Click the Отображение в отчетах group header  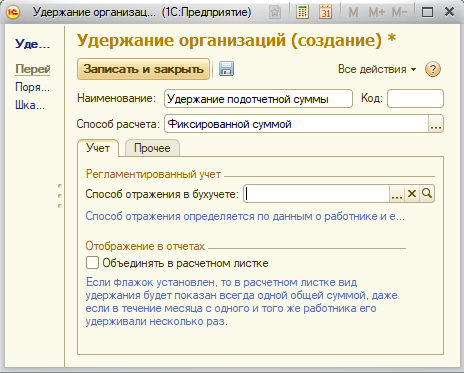pyautogui.click(x=145, y=246)
